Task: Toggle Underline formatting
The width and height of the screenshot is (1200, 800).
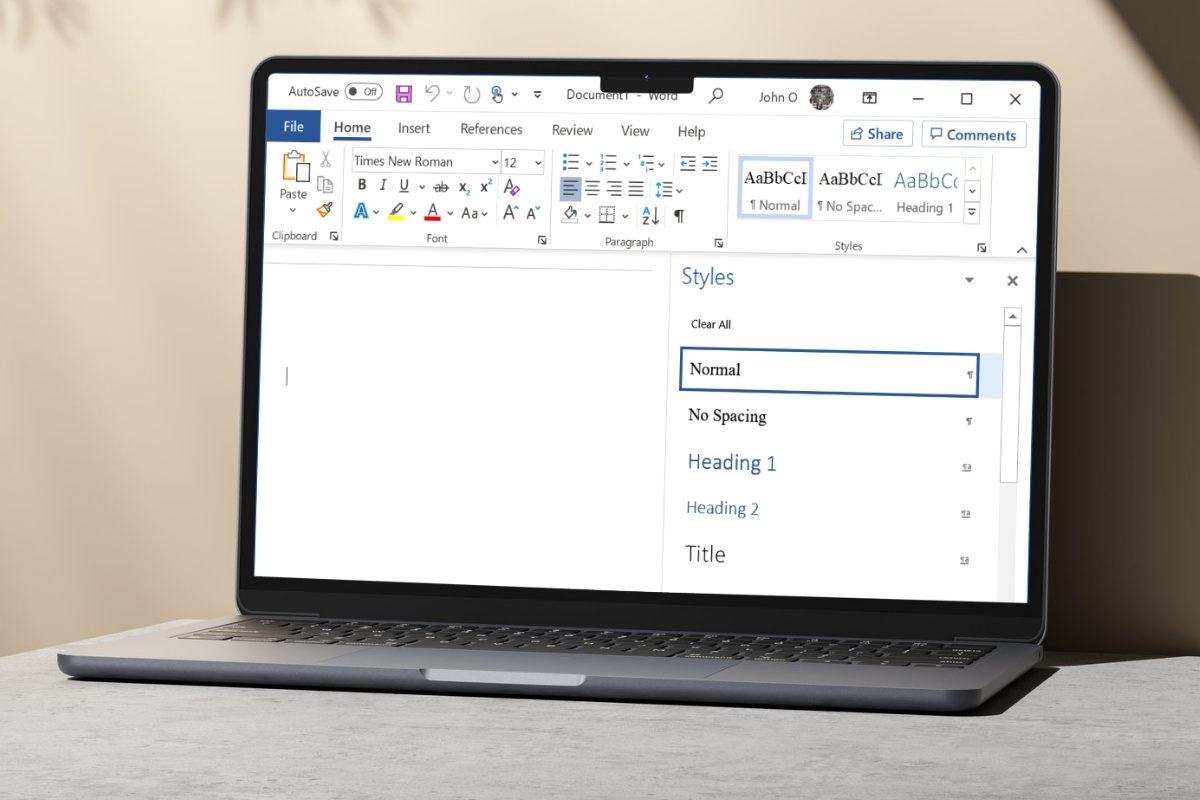Action: [404, 186]
